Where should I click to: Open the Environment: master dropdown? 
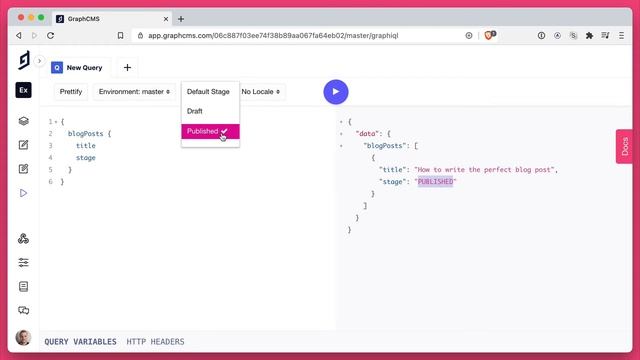coord(134,92)
